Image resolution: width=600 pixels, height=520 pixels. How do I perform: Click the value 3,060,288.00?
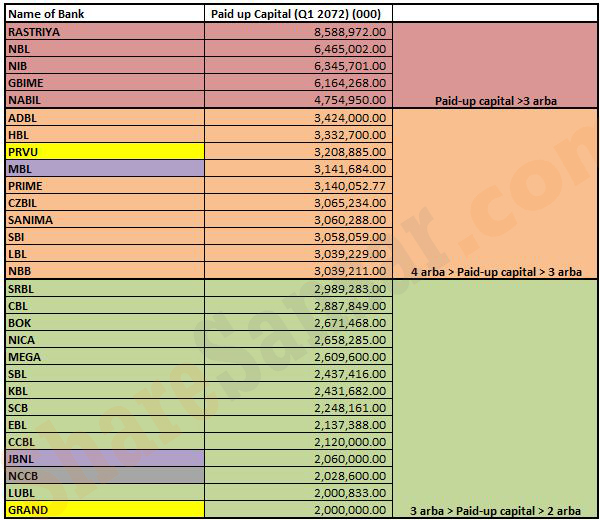pos(350,220)
